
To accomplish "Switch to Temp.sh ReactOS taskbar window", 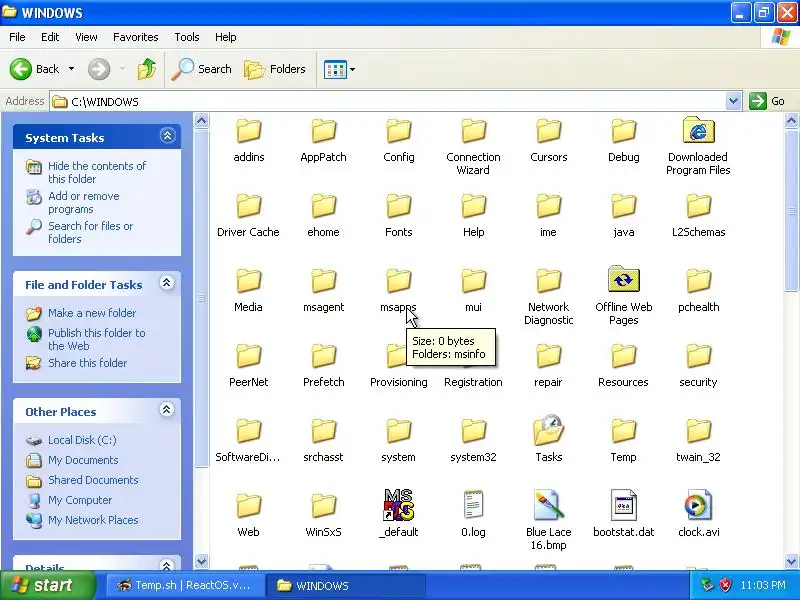I will tap(185, 585).
